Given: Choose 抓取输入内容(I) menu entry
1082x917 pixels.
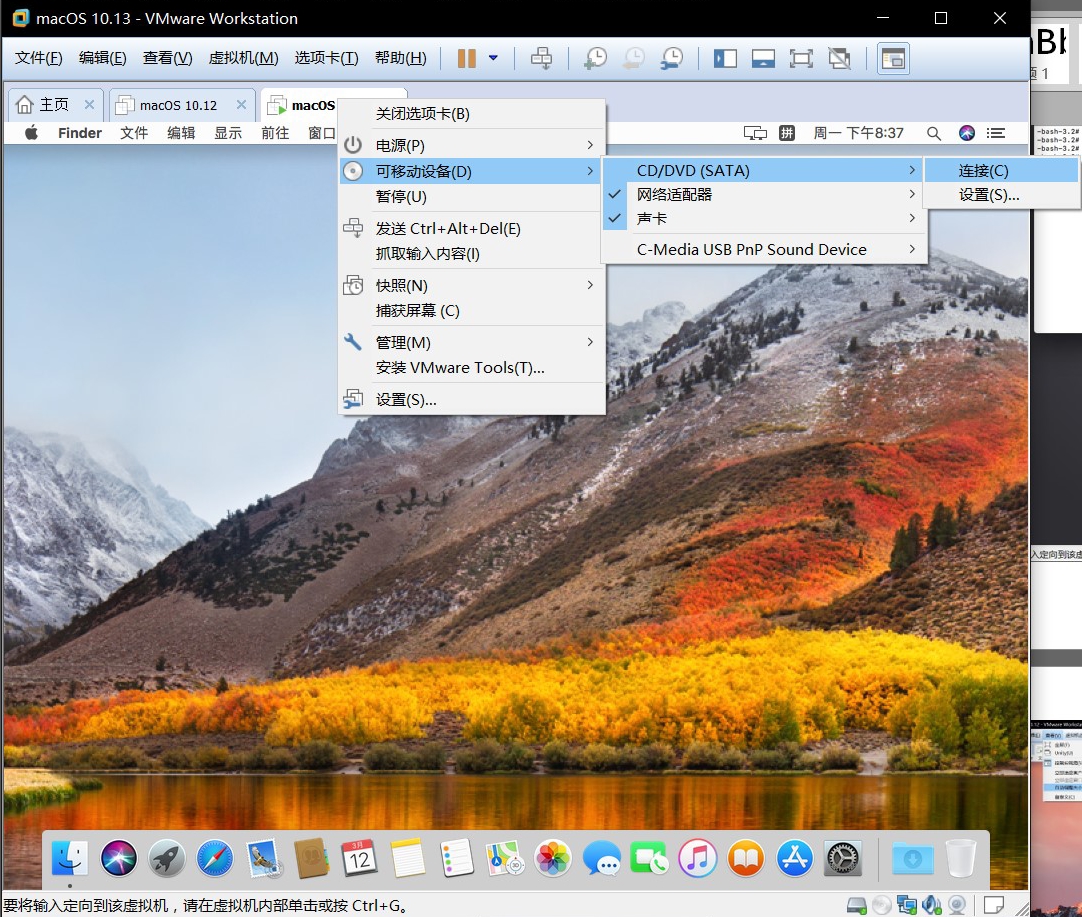Looking at the screenshot, I should pyautogui.click(x=472, y=254).
